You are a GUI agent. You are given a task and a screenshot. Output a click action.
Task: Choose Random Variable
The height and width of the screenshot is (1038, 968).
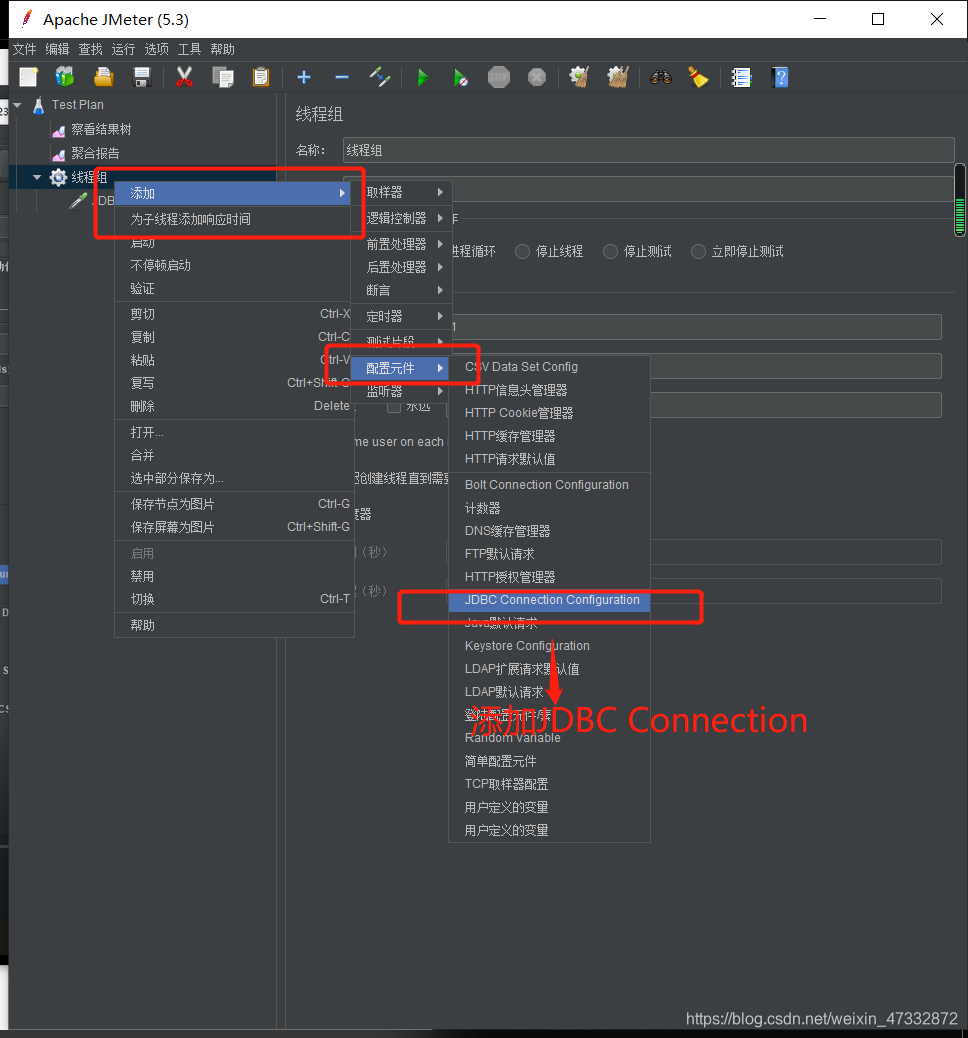[x=549, y=738]
